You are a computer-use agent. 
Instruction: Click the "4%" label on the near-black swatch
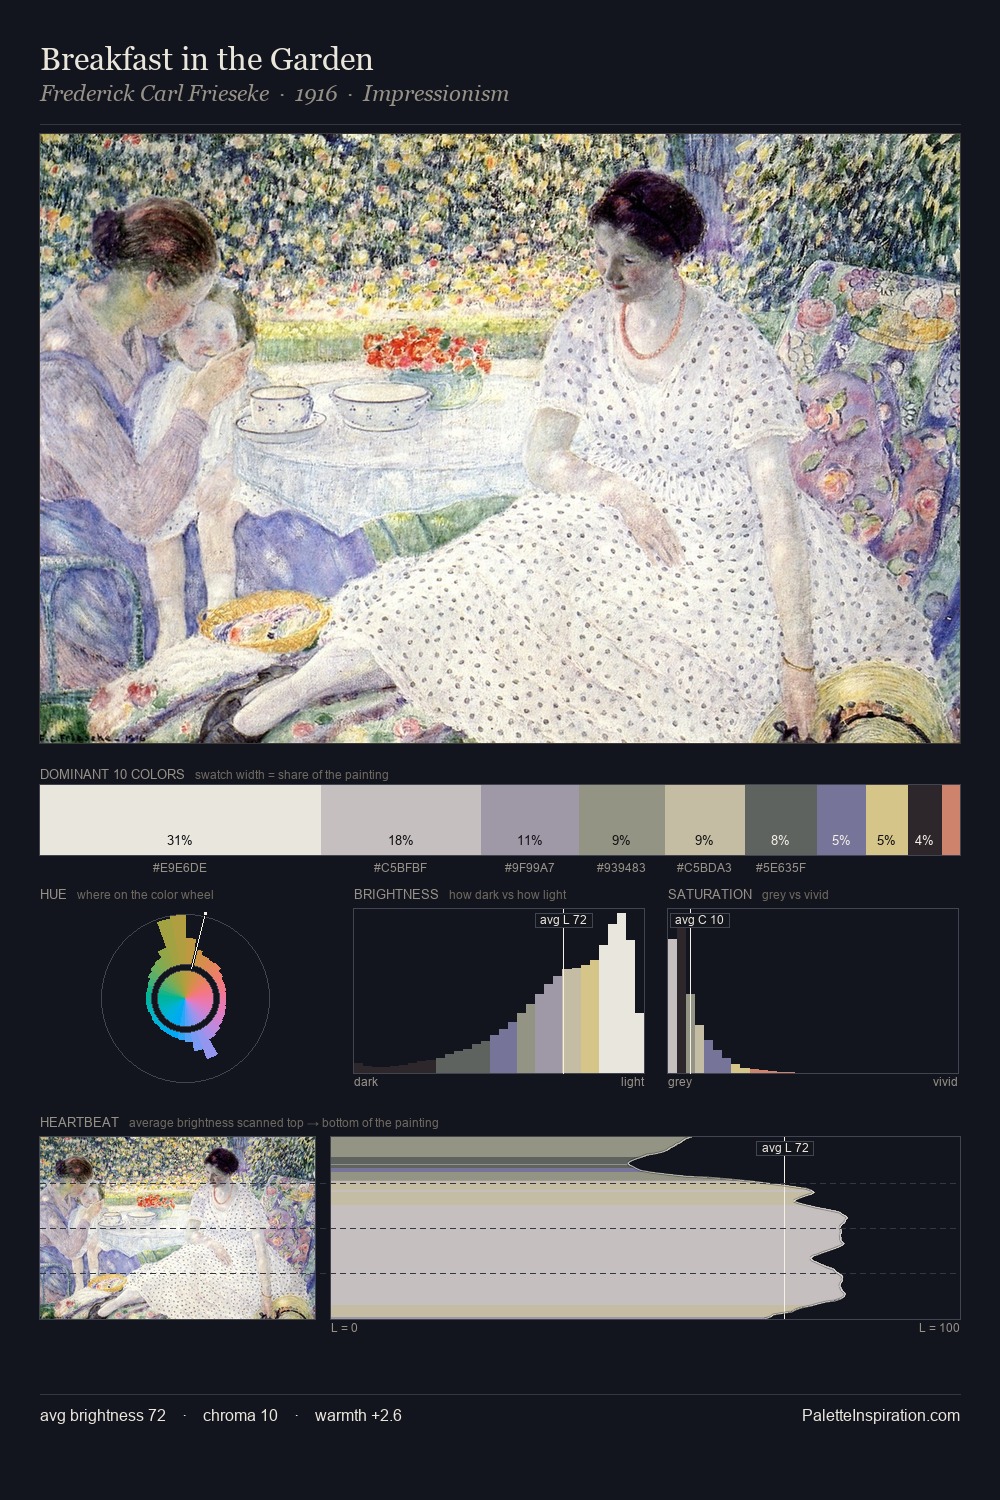925,840
